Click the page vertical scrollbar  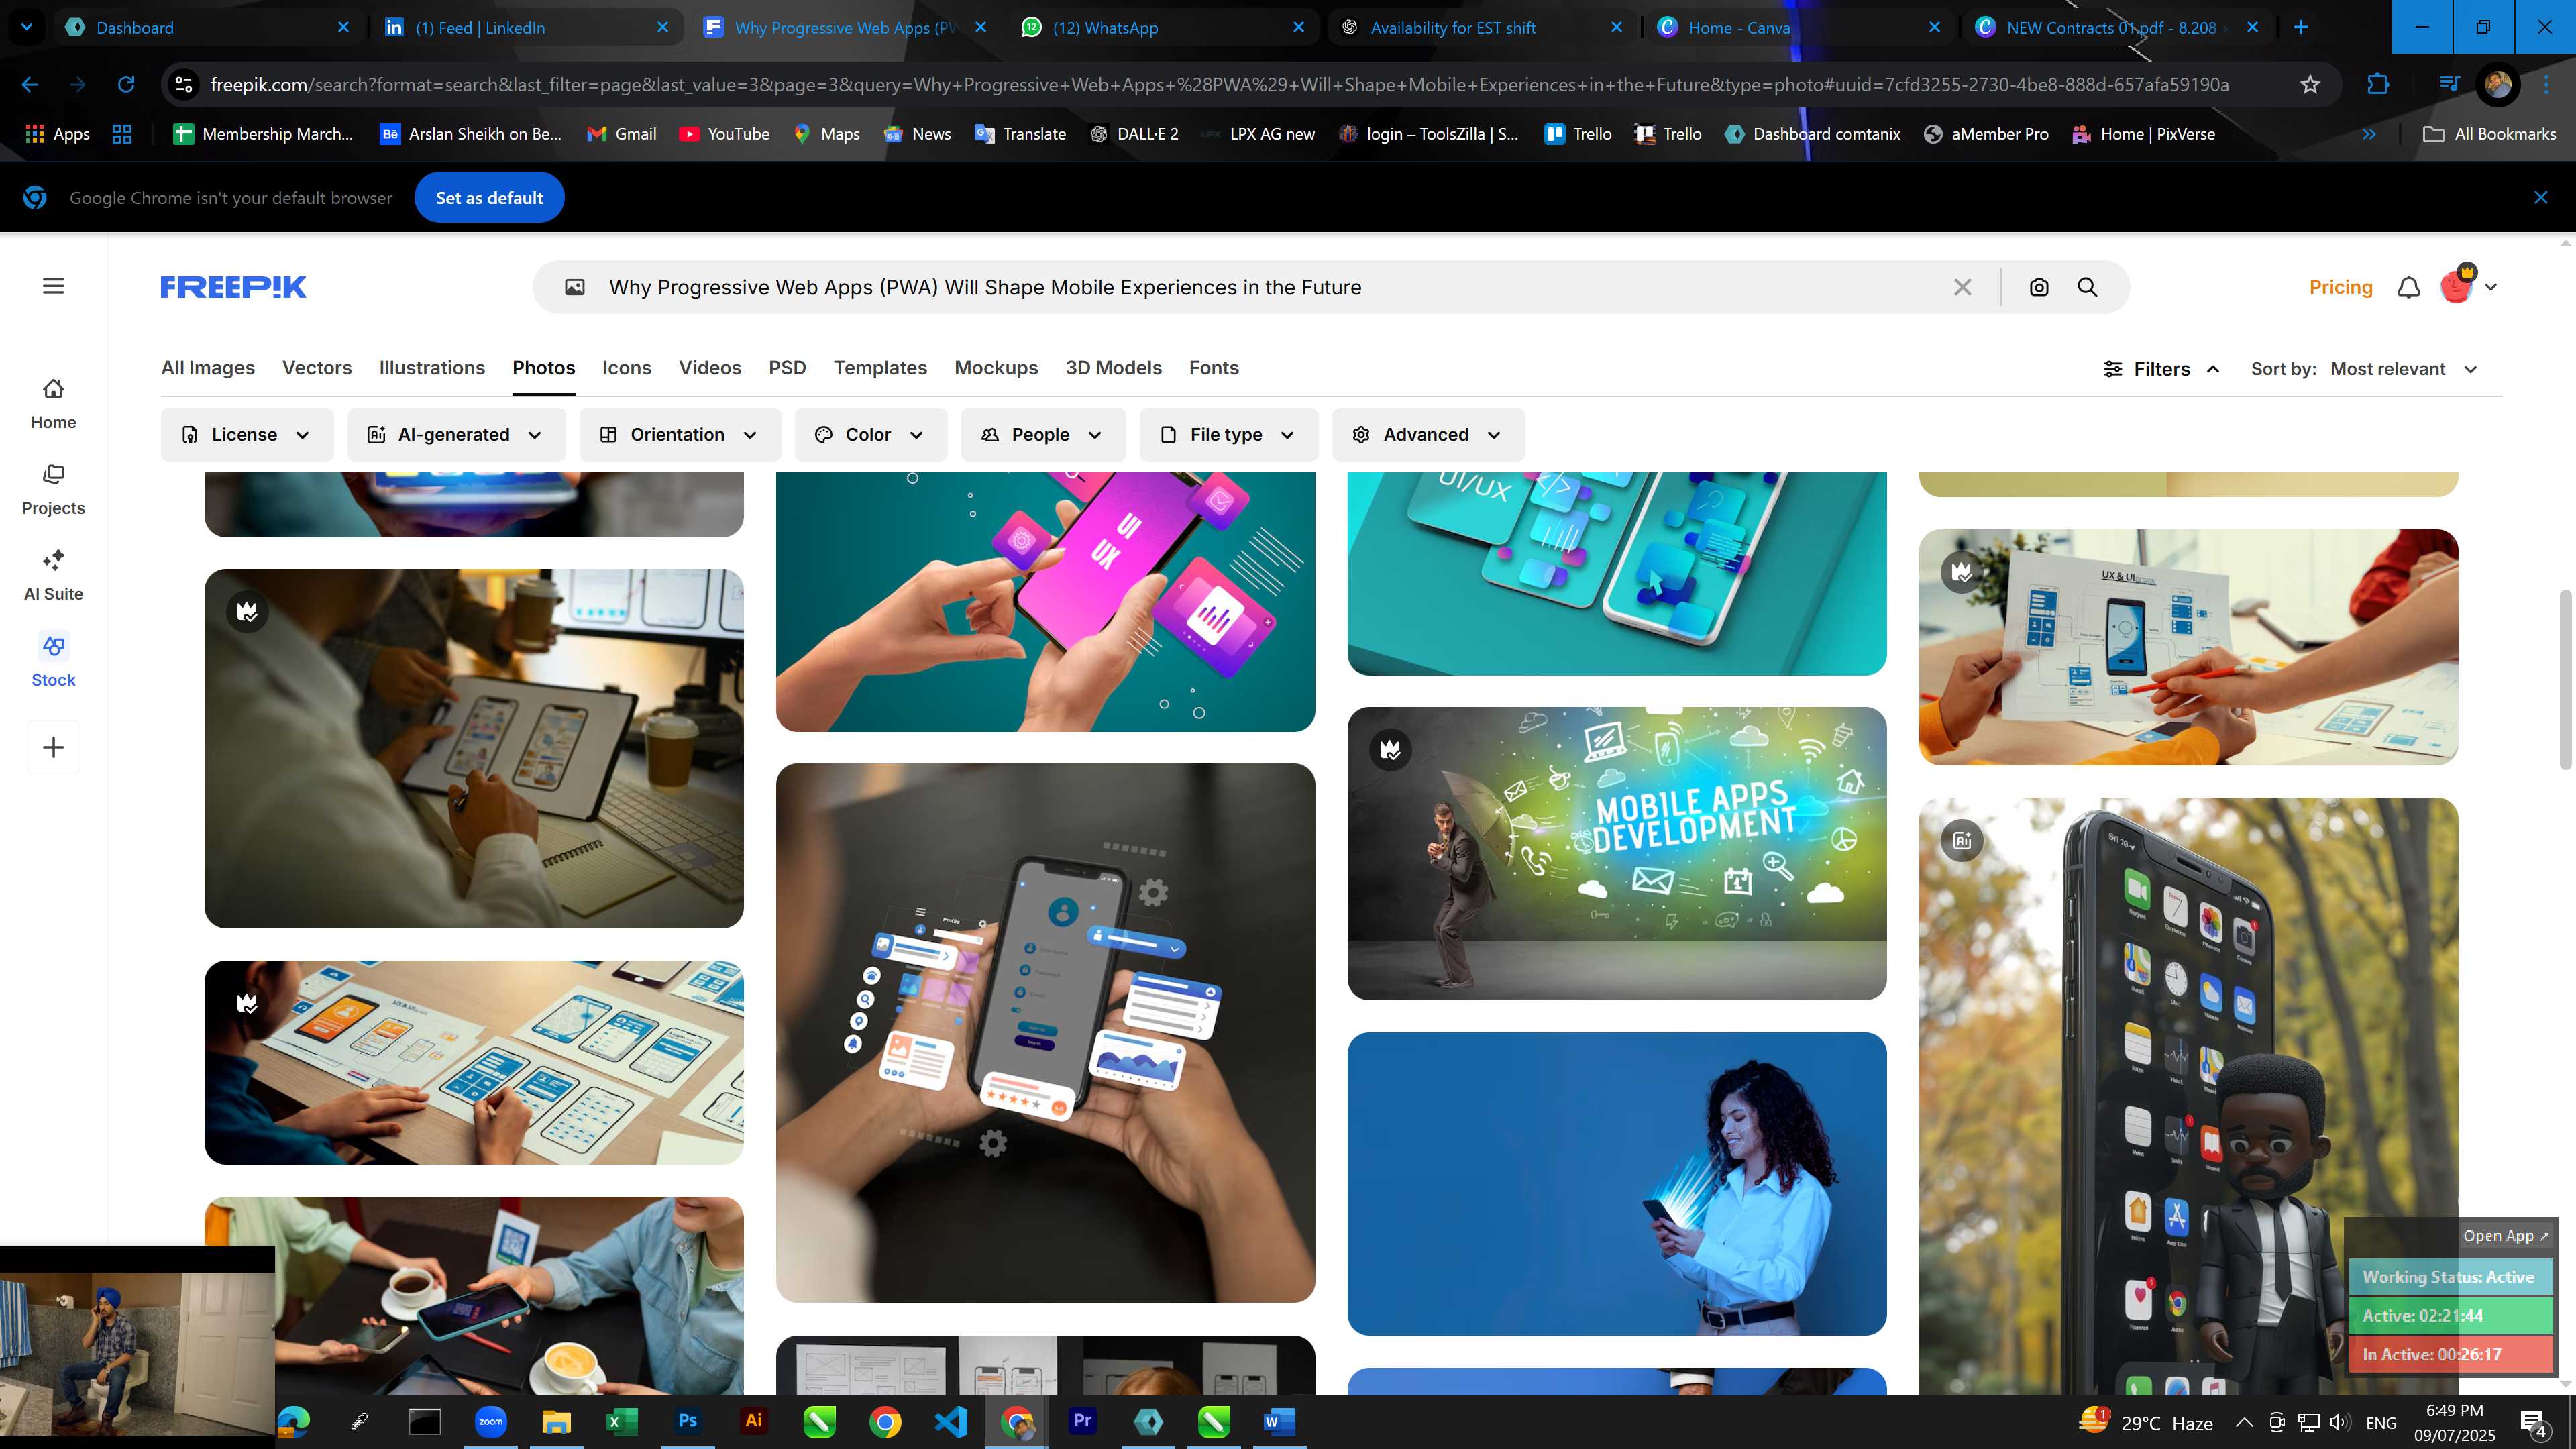pos(2565,680)
